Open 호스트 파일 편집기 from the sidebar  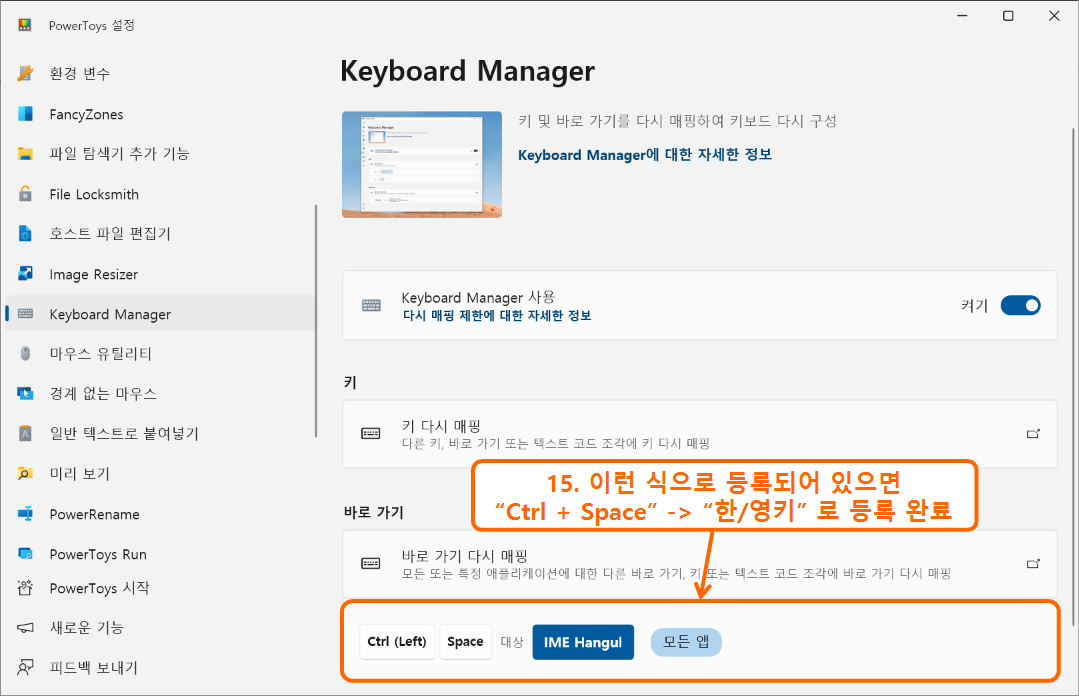(24, 234)
